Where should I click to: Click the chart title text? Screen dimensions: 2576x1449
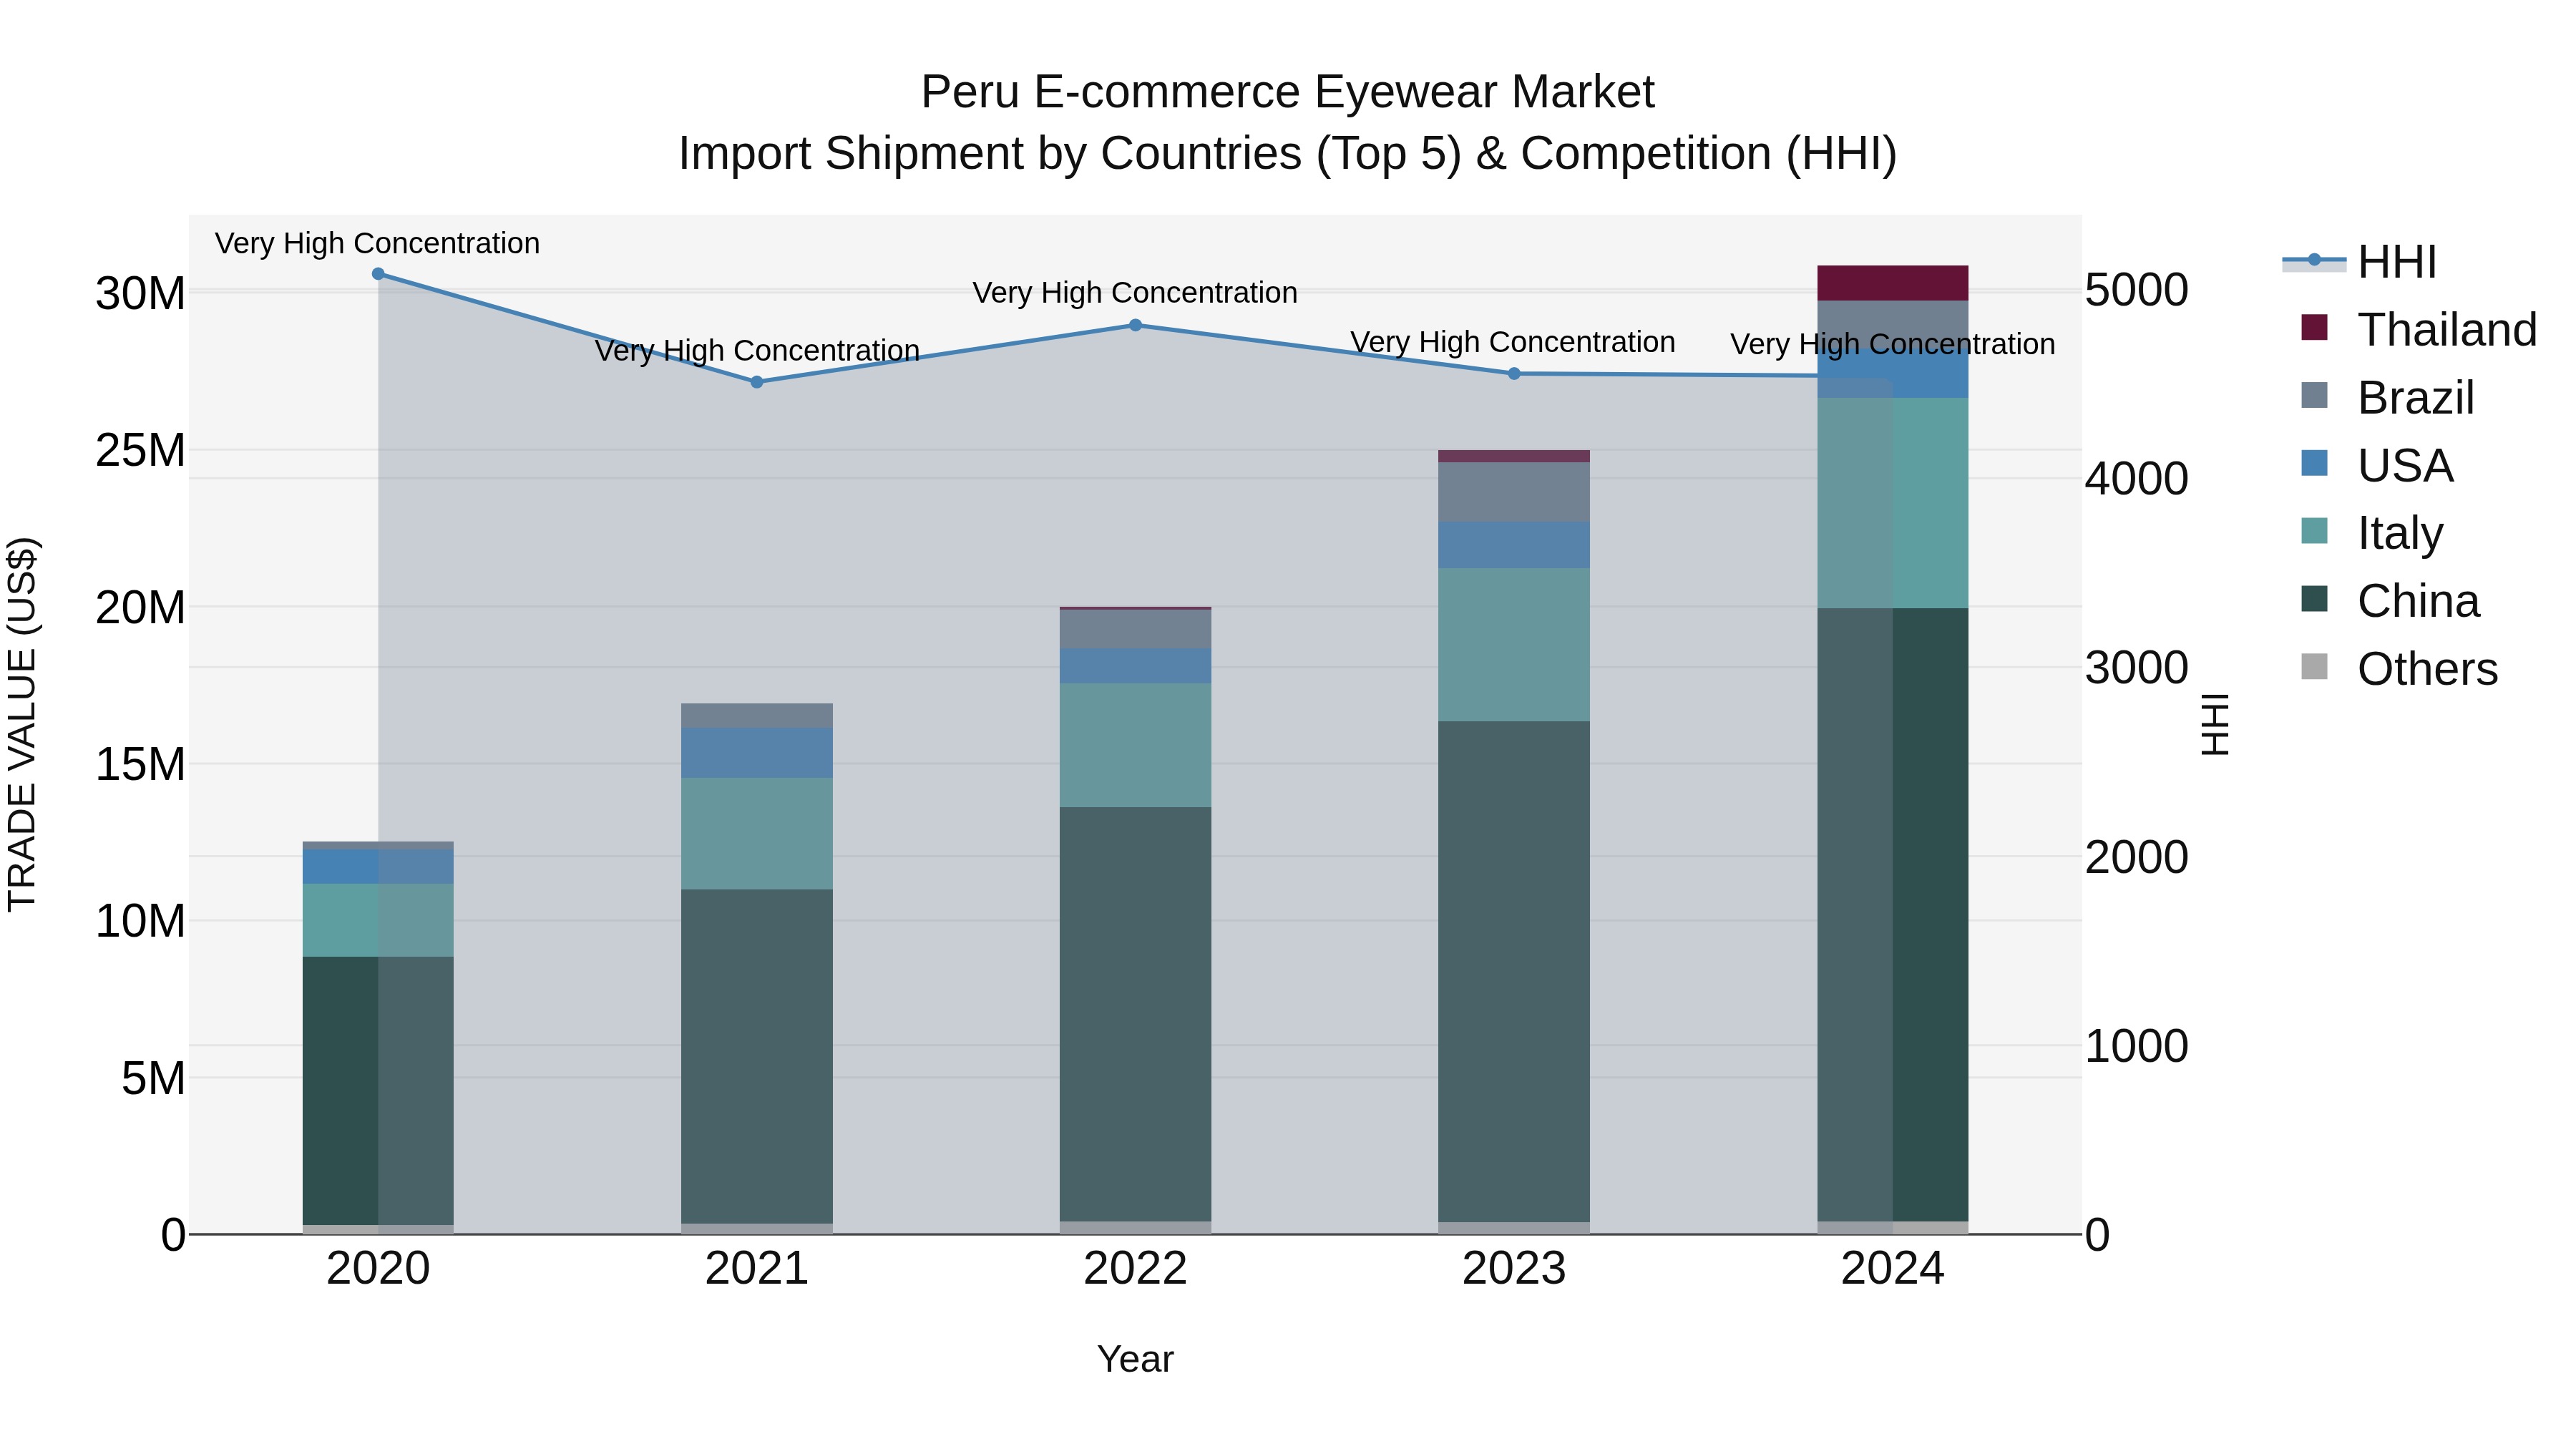pyautogui.click(x=1287, y=123)
